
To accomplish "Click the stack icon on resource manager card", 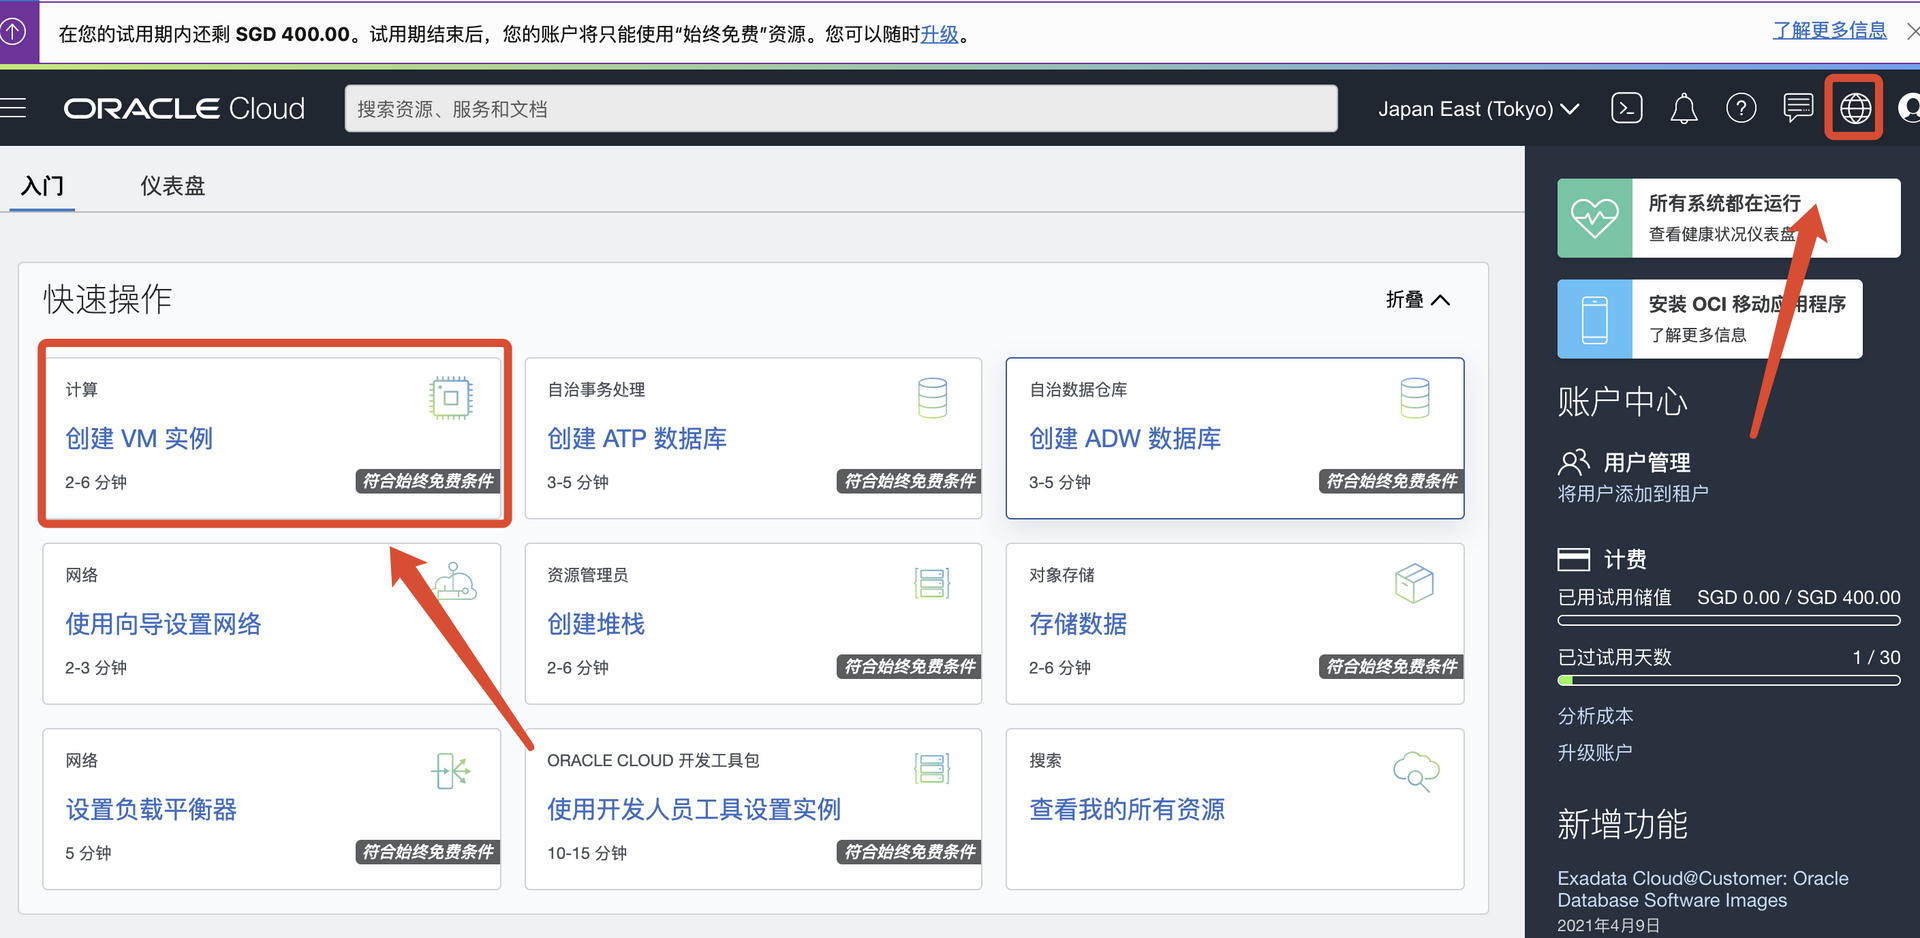I will point(932,583).
